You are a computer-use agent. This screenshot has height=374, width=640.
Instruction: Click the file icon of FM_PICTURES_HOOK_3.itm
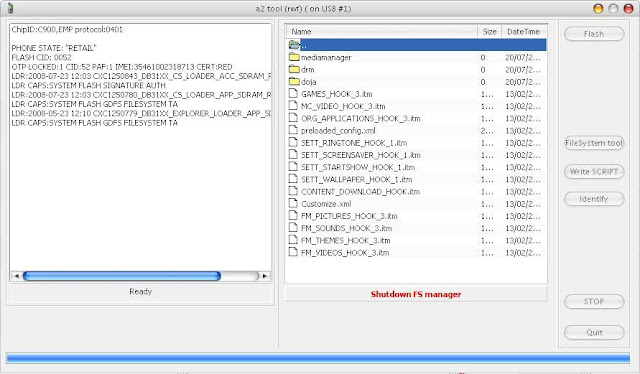[293, 216]
